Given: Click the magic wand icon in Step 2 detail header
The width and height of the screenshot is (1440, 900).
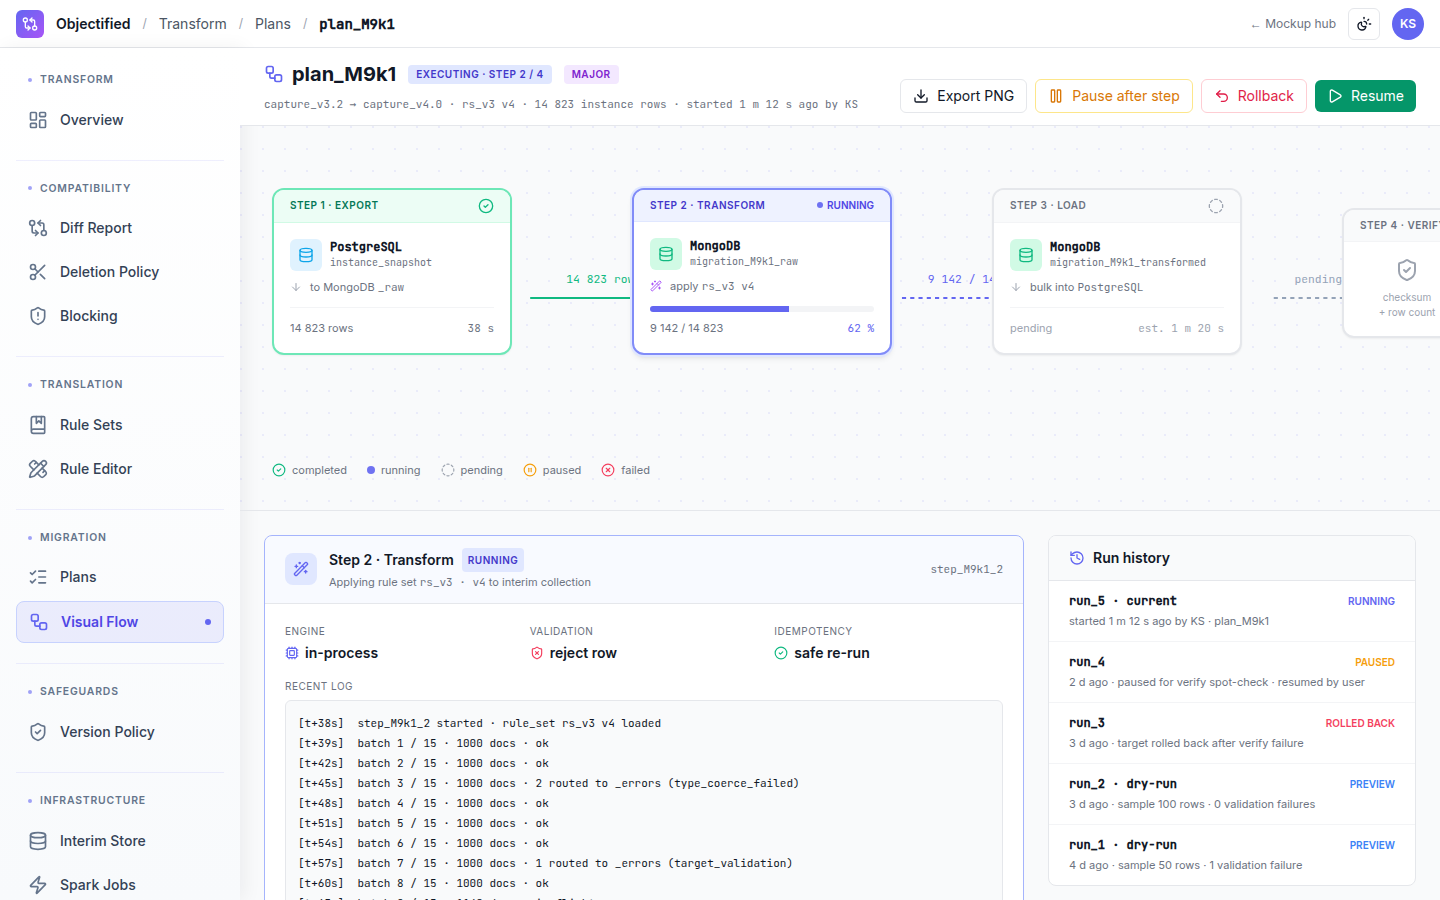Looking at the screenshot, I should pos(301,570).
